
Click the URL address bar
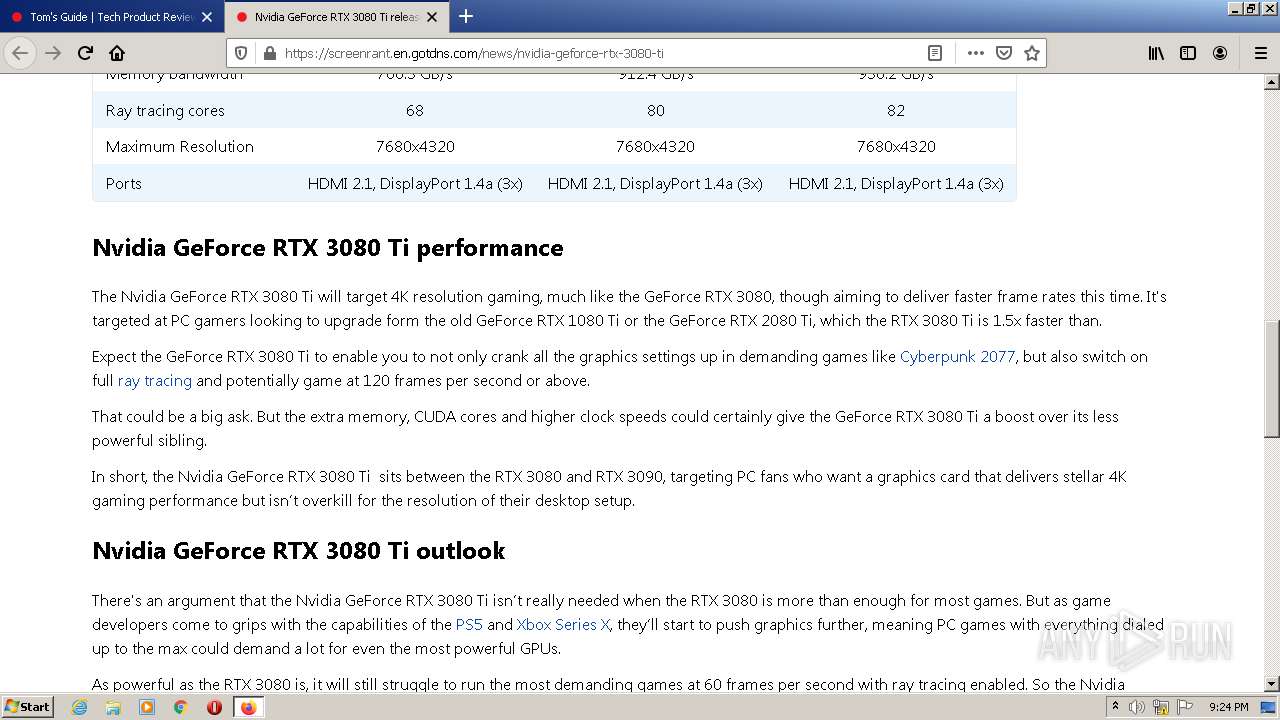tap(600, 53)
